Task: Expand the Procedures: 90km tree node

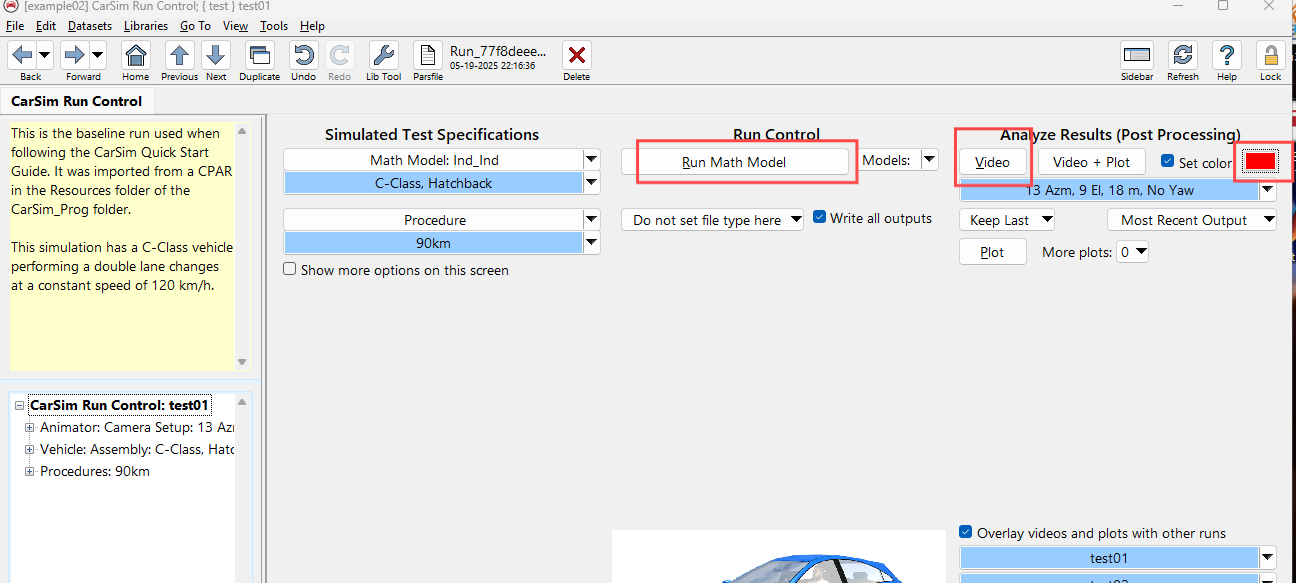Action: [x=30, y=471]
